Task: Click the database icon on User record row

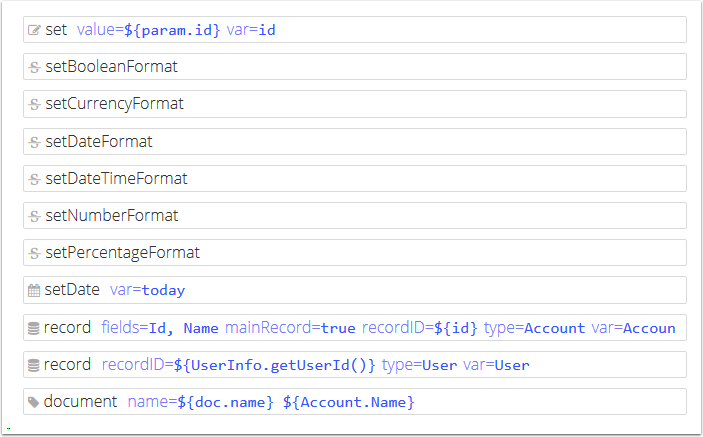Action: tap(34, 365)
